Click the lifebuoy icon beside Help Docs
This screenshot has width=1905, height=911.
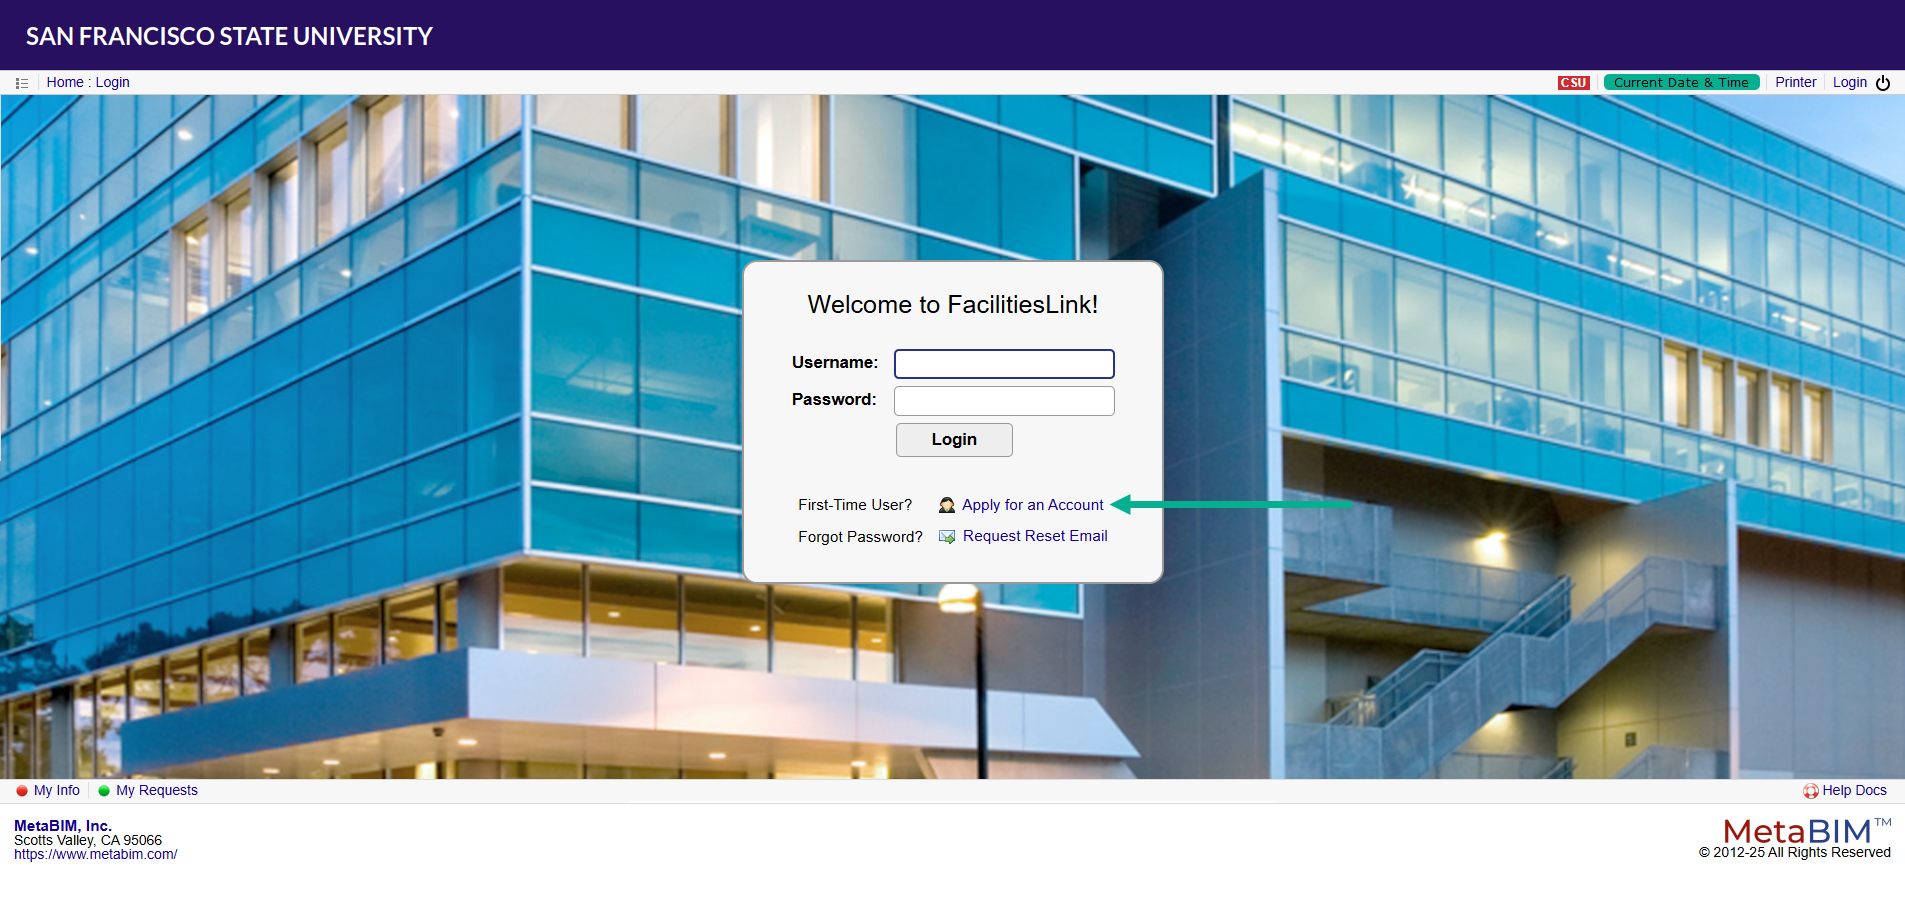[x=1811, y=791]
